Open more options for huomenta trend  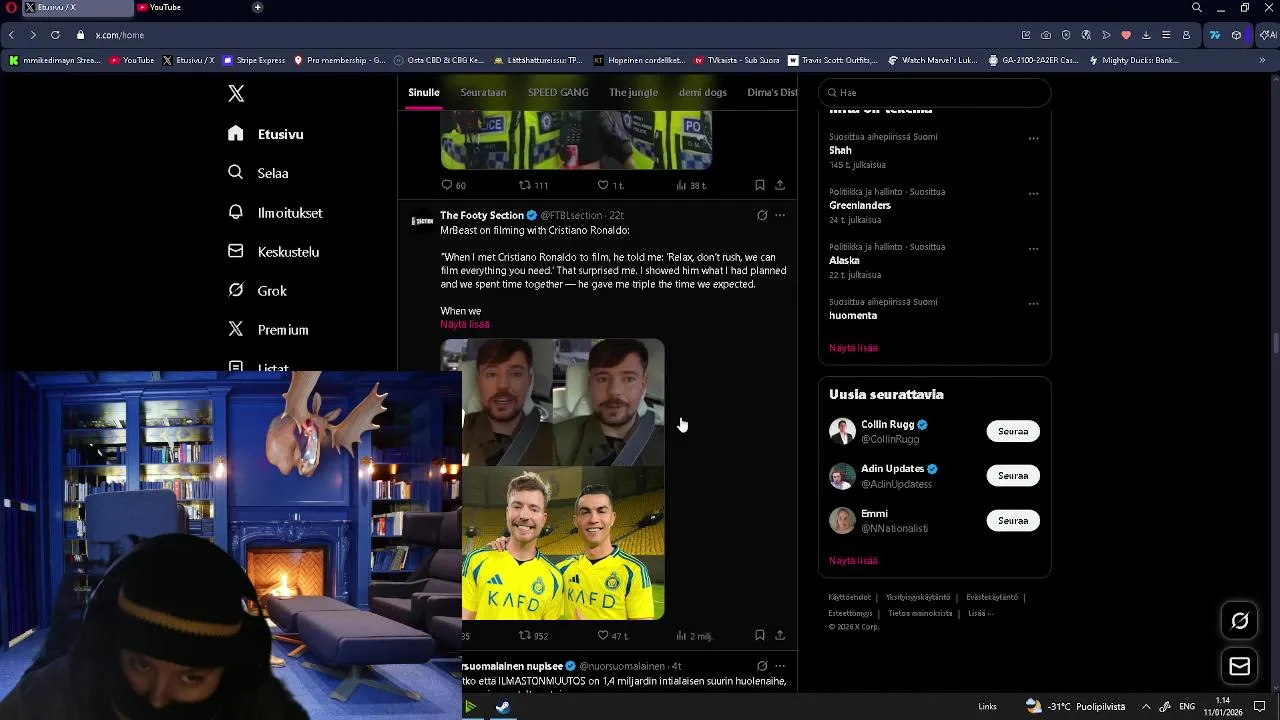(1033, 303)
